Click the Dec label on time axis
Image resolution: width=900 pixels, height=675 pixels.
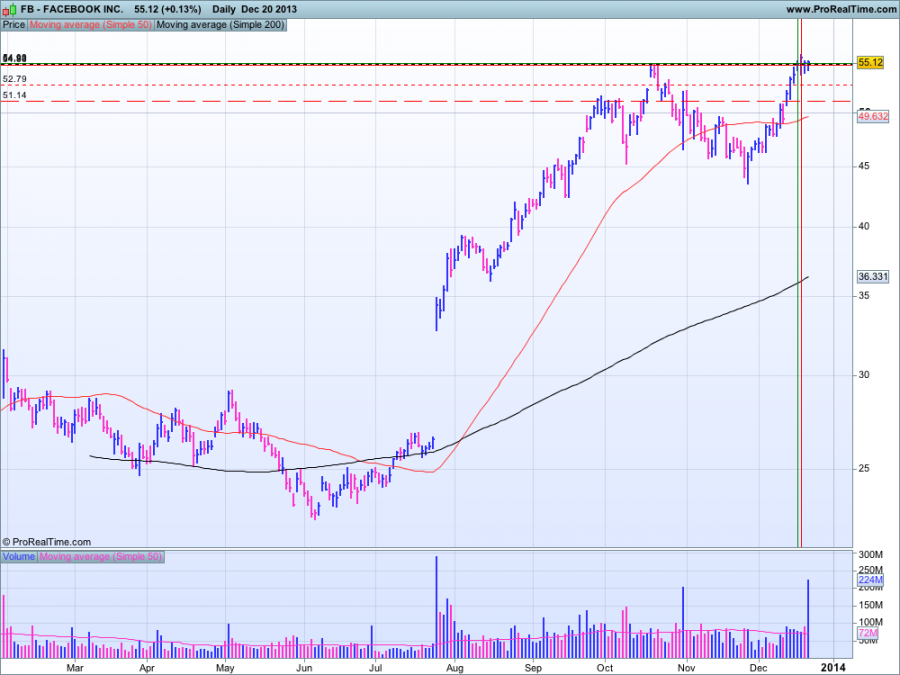759,668
